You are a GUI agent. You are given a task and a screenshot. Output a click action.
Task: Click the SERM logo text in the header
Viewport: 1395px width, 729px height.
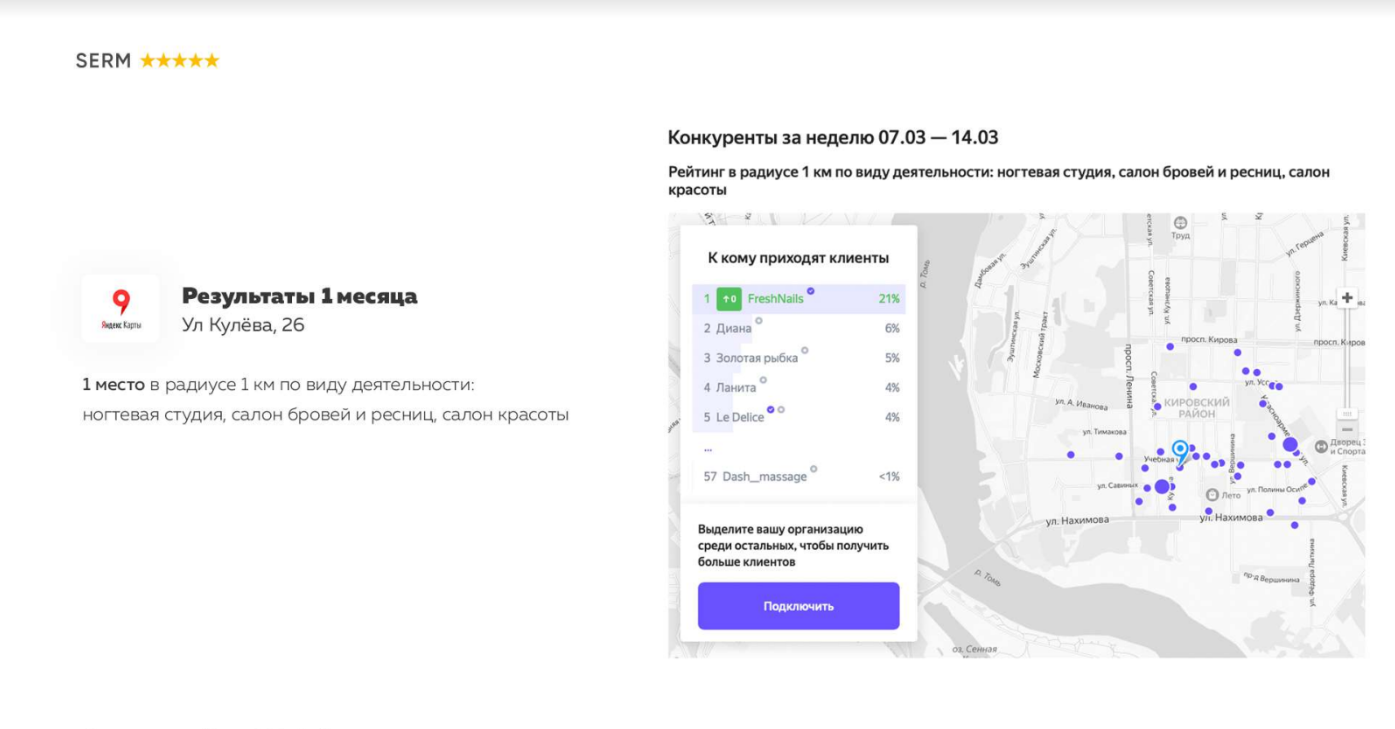(103, 61)
